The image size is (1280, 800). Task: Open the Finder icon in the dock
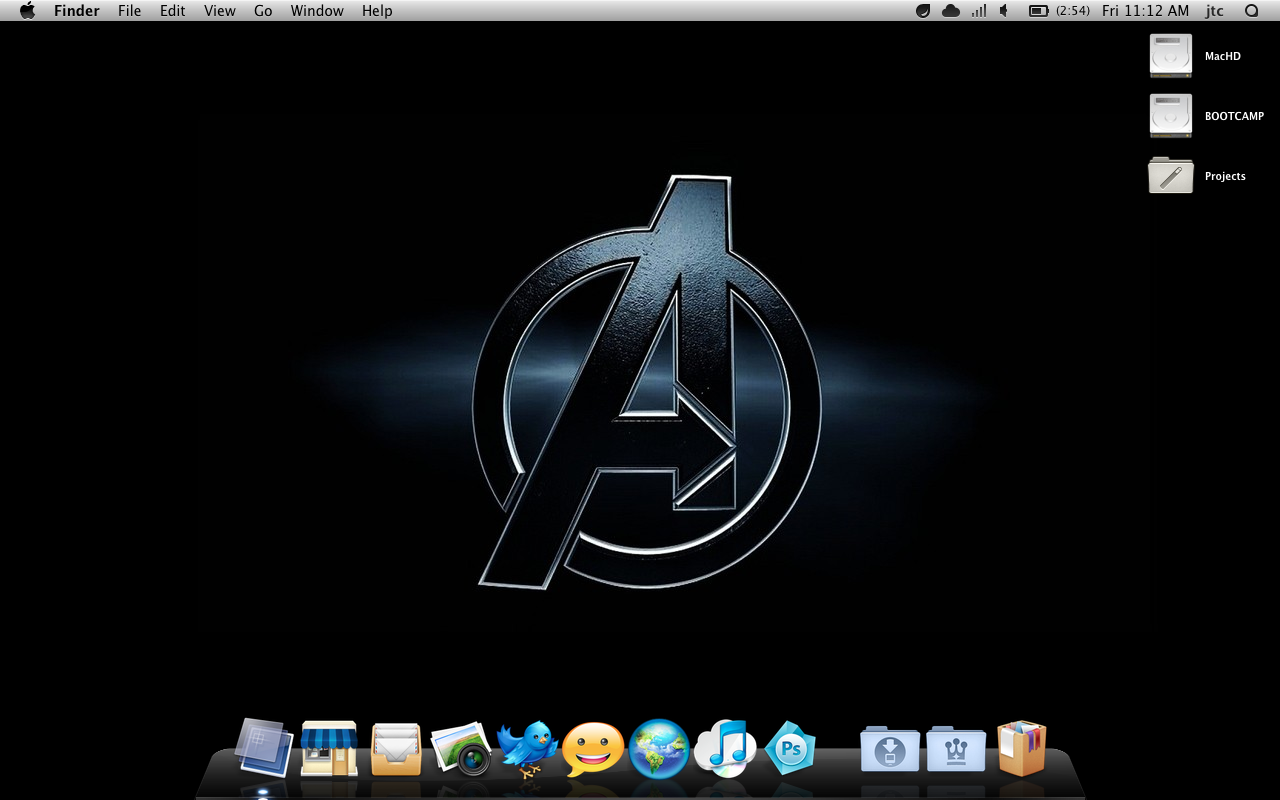pos(264,747)
